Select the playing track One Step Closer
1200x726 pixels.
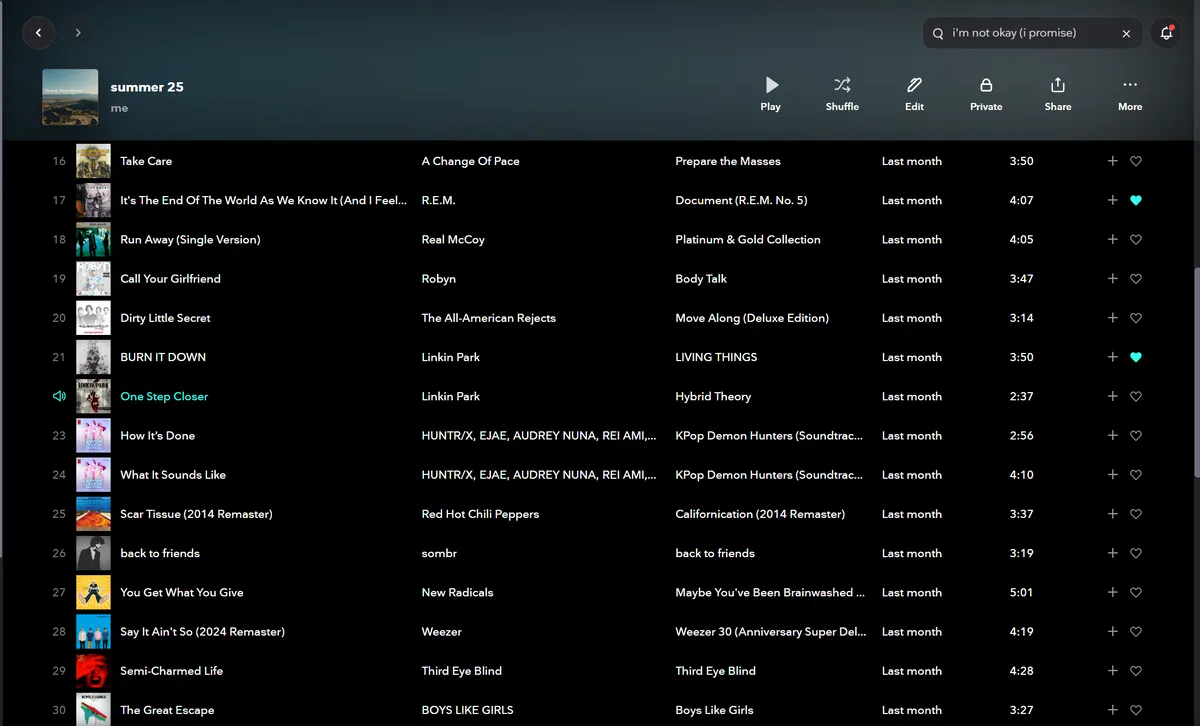[164, 396]
